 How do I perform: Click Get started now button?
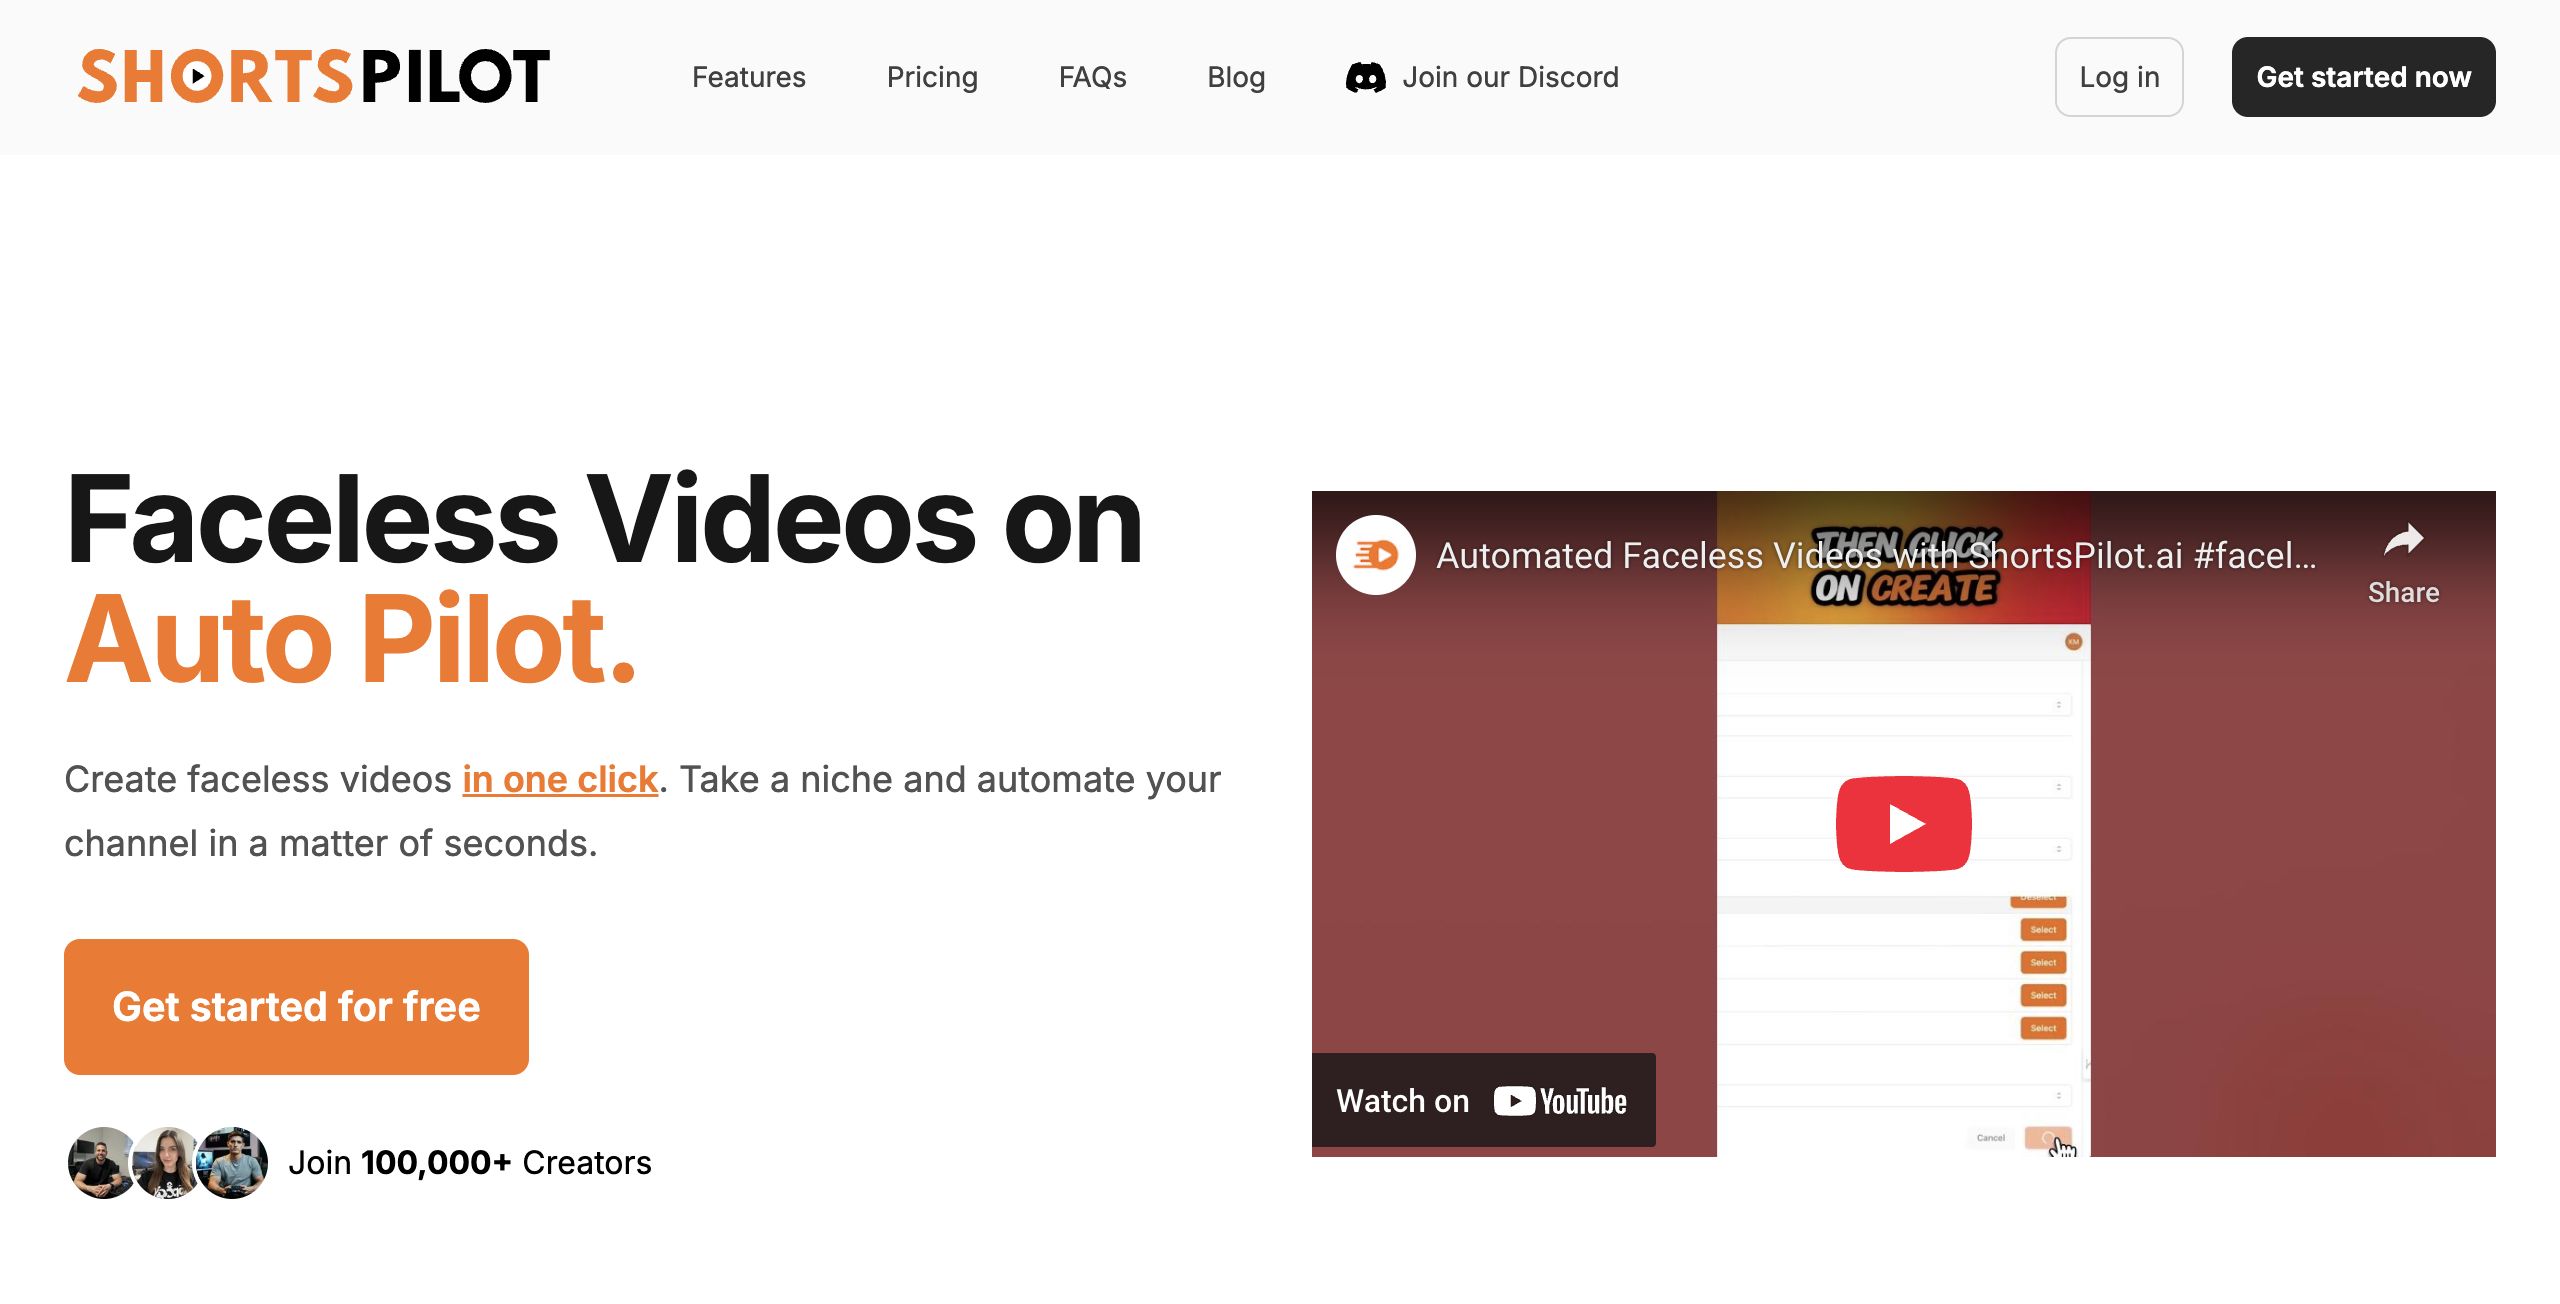point(2363,77)
